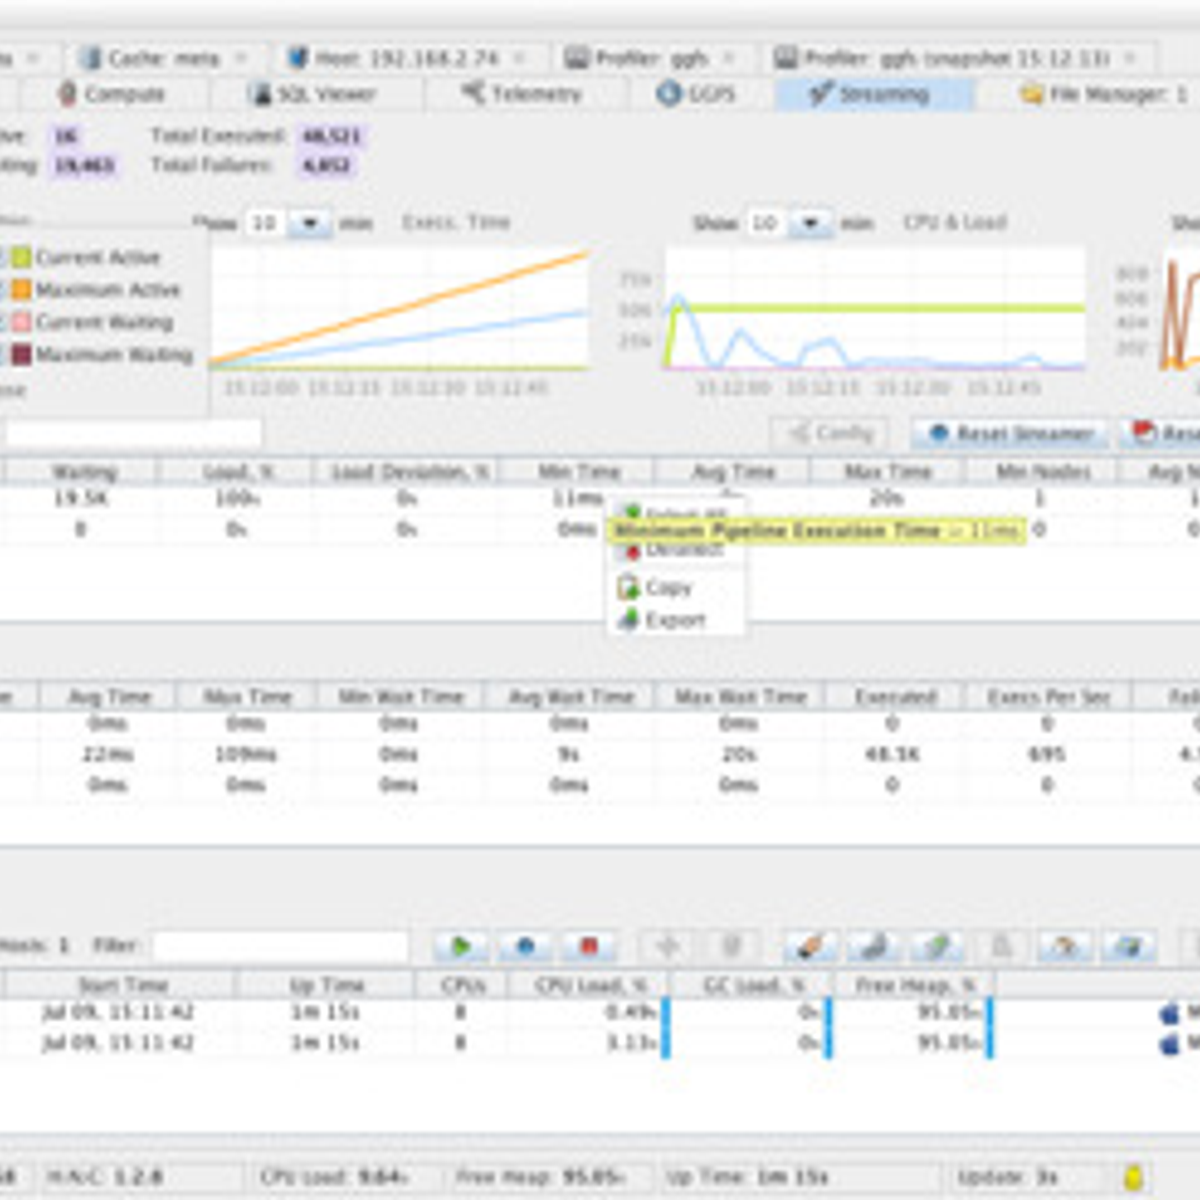1200x1200 pixels.
Task: Click the blue circle icon in nodes toolbar
Action: [525, 946]
